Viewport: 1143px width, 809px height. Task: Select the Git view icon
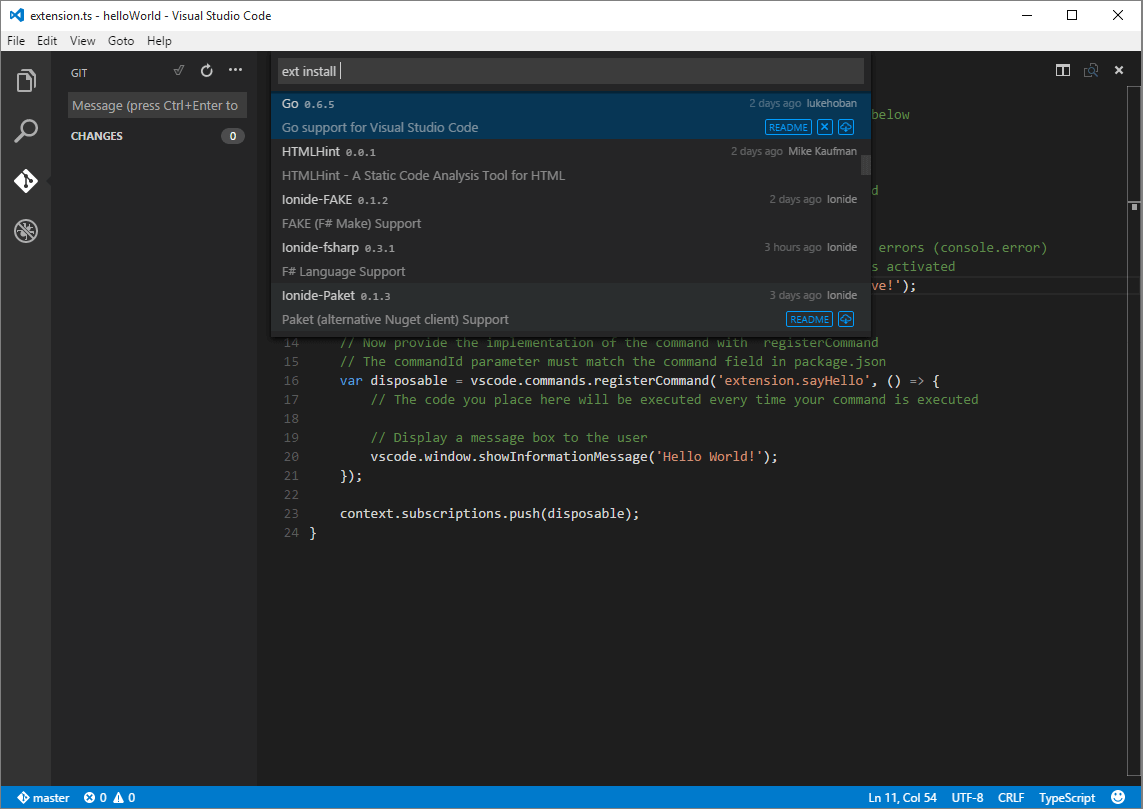26,181
